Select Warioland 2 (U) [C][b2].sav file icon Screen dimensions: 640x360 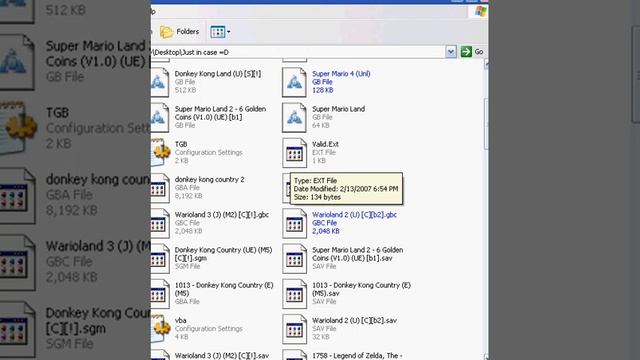294,329
